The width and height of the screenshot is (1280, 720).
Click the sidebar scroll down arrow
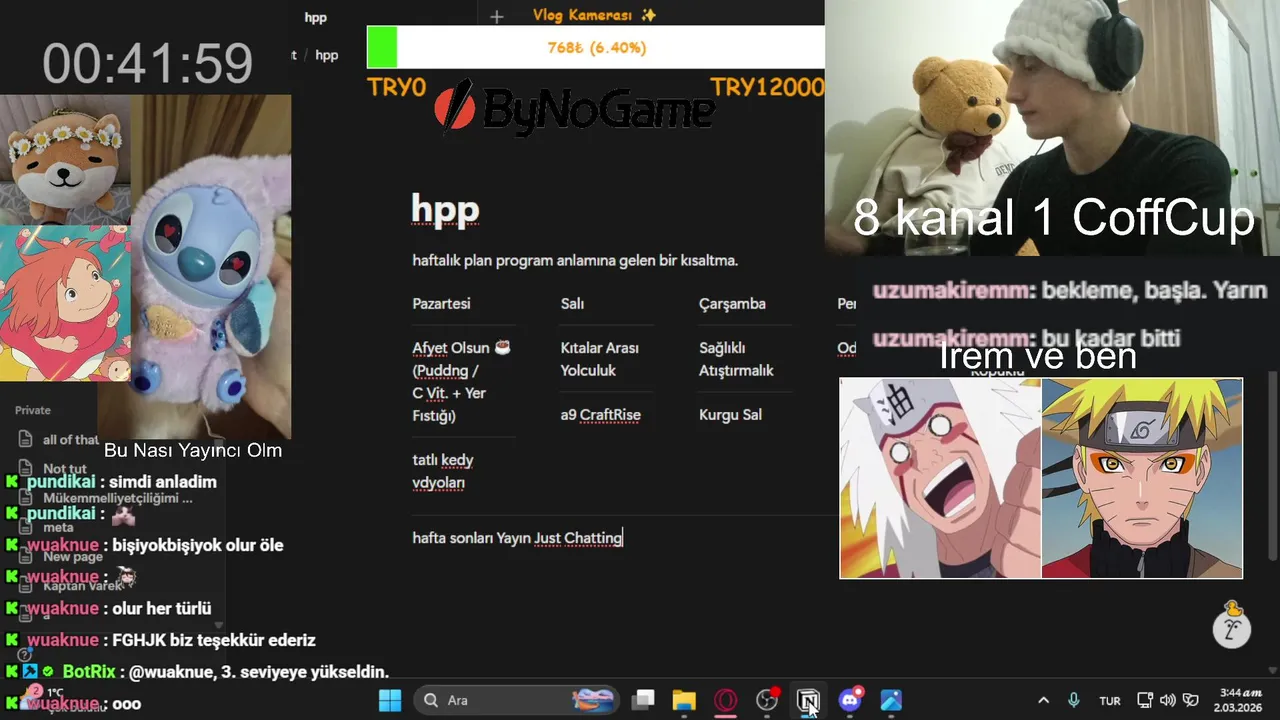tap(219, 625)
